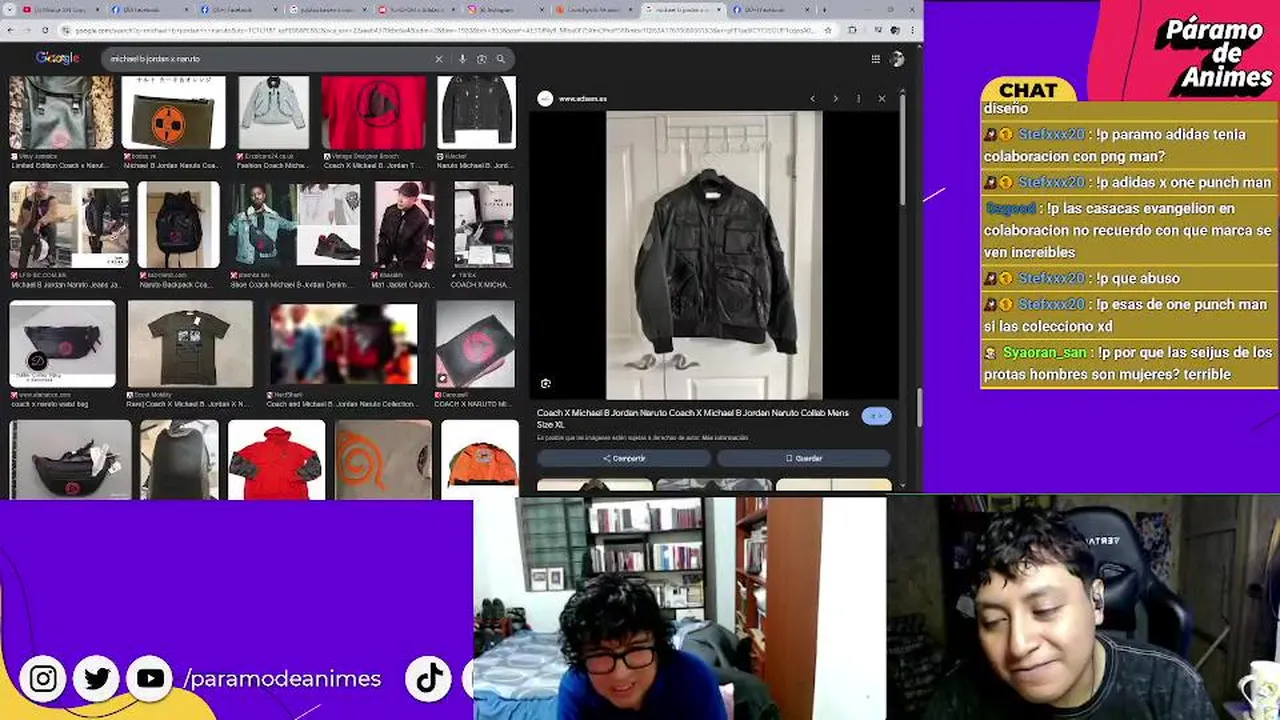Click the CHAT header label

(1028, 90)
